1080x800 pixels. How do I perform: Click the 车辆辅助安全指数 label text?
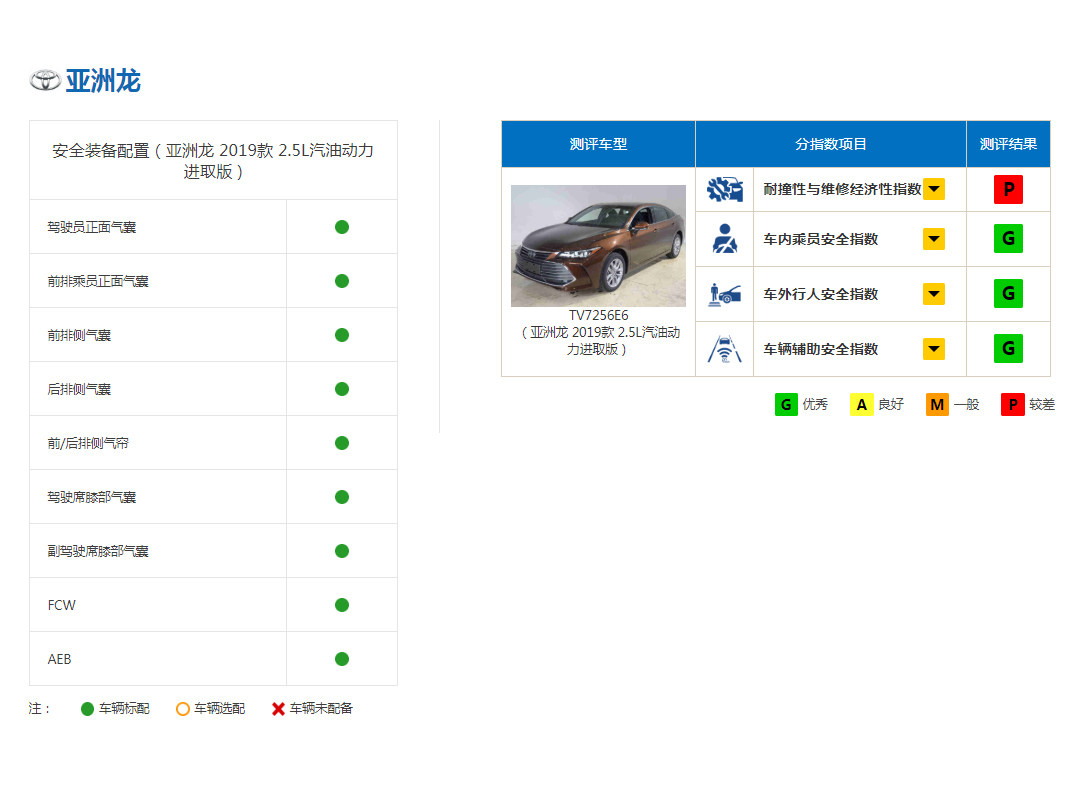tap(820, 349)
